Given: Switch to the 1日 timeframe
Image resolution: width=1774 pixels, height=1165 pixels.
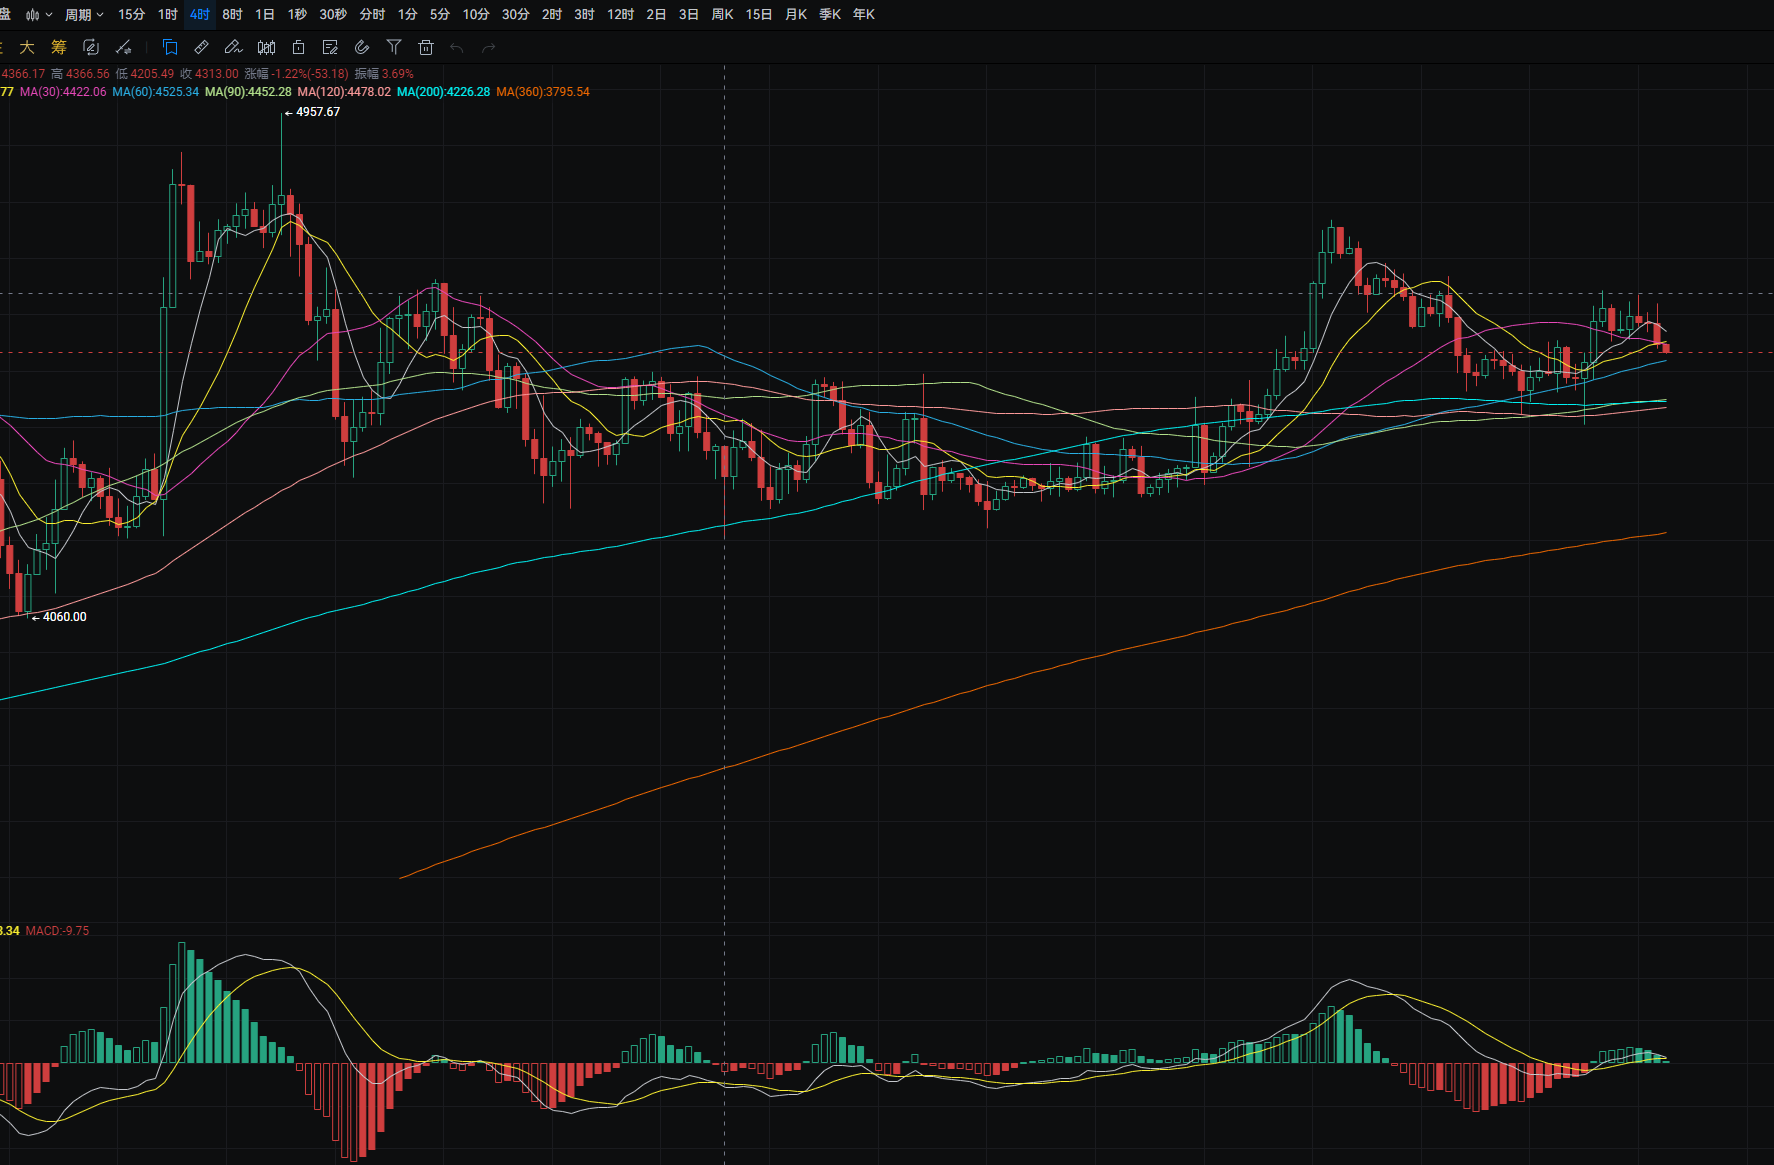Looking at the screenshot, I should (x=265, y=15).
